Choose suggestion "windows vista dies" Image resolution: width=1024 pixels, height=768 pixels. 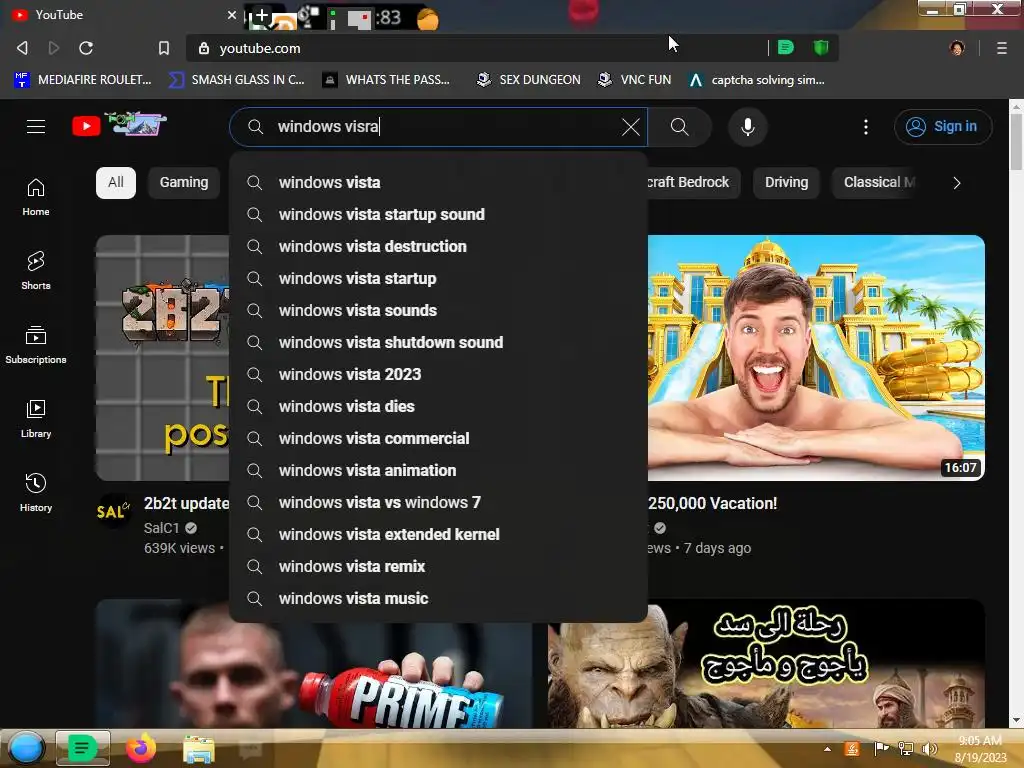coord(438,406)
